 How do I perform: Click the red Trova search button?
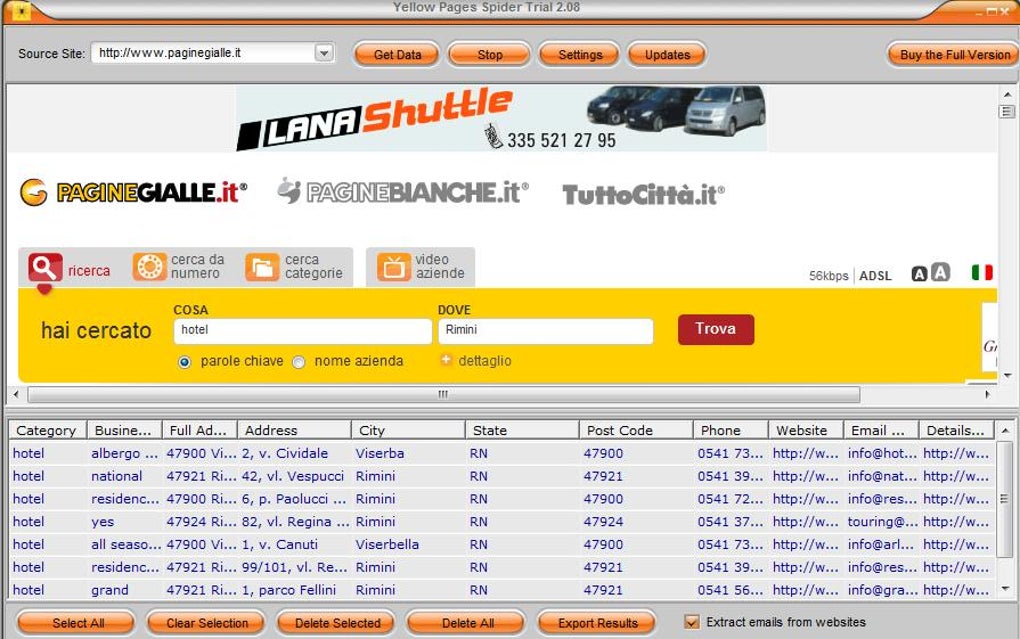[x=716, y=329]
